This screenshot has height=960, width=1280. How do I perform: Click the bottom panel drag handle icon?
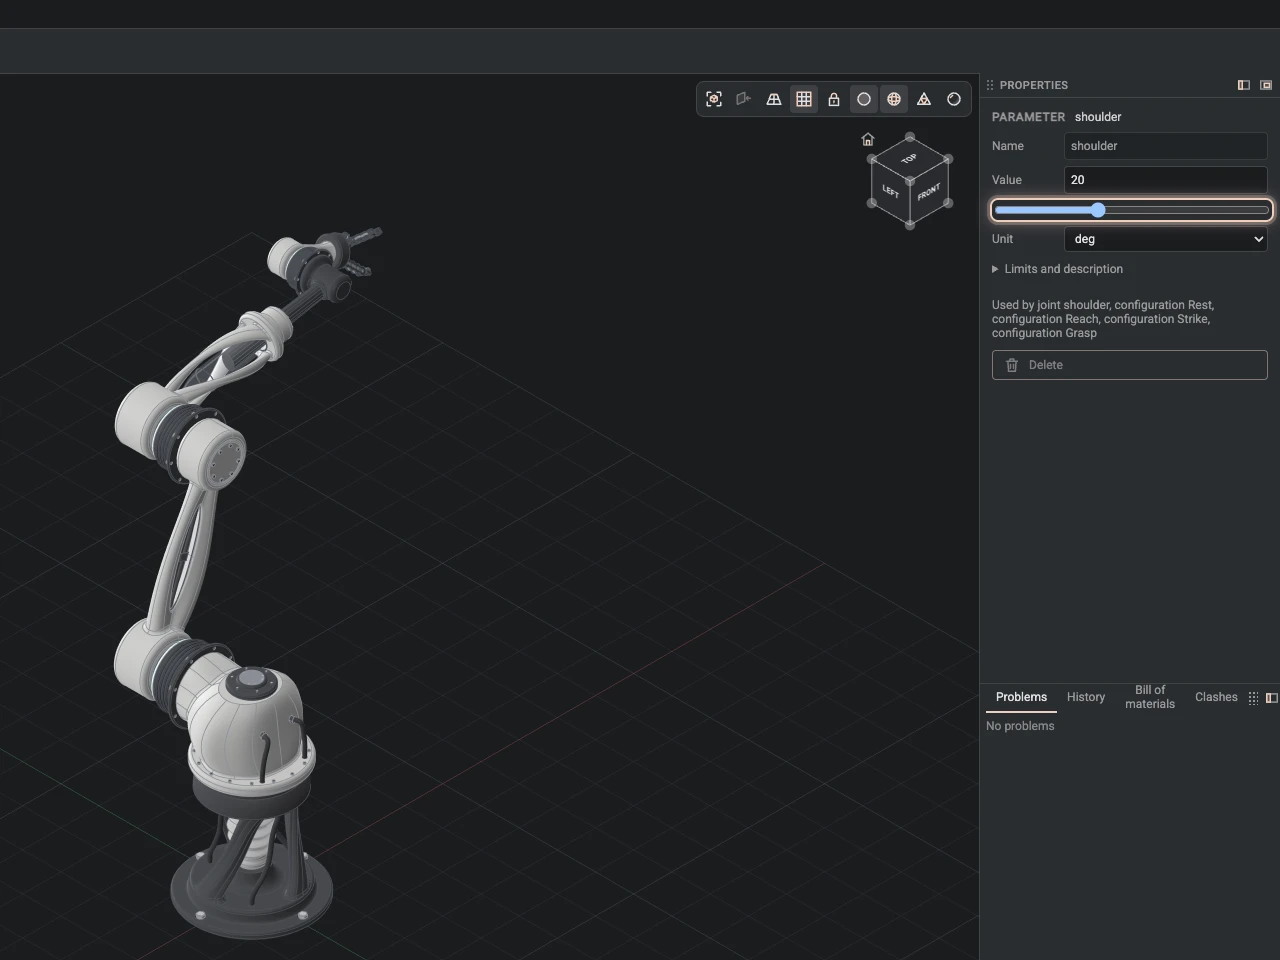click(x=1253, y=698)
